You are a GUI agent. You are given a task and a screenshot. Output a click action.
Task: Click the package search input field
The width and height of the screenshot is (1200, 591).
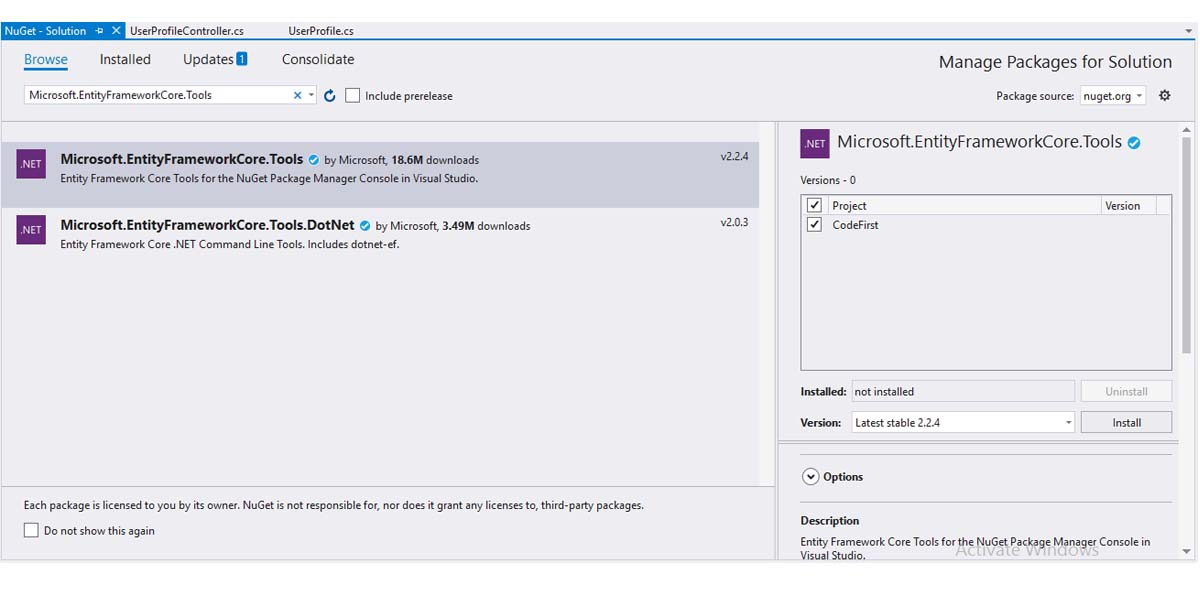tap(155, 96)
